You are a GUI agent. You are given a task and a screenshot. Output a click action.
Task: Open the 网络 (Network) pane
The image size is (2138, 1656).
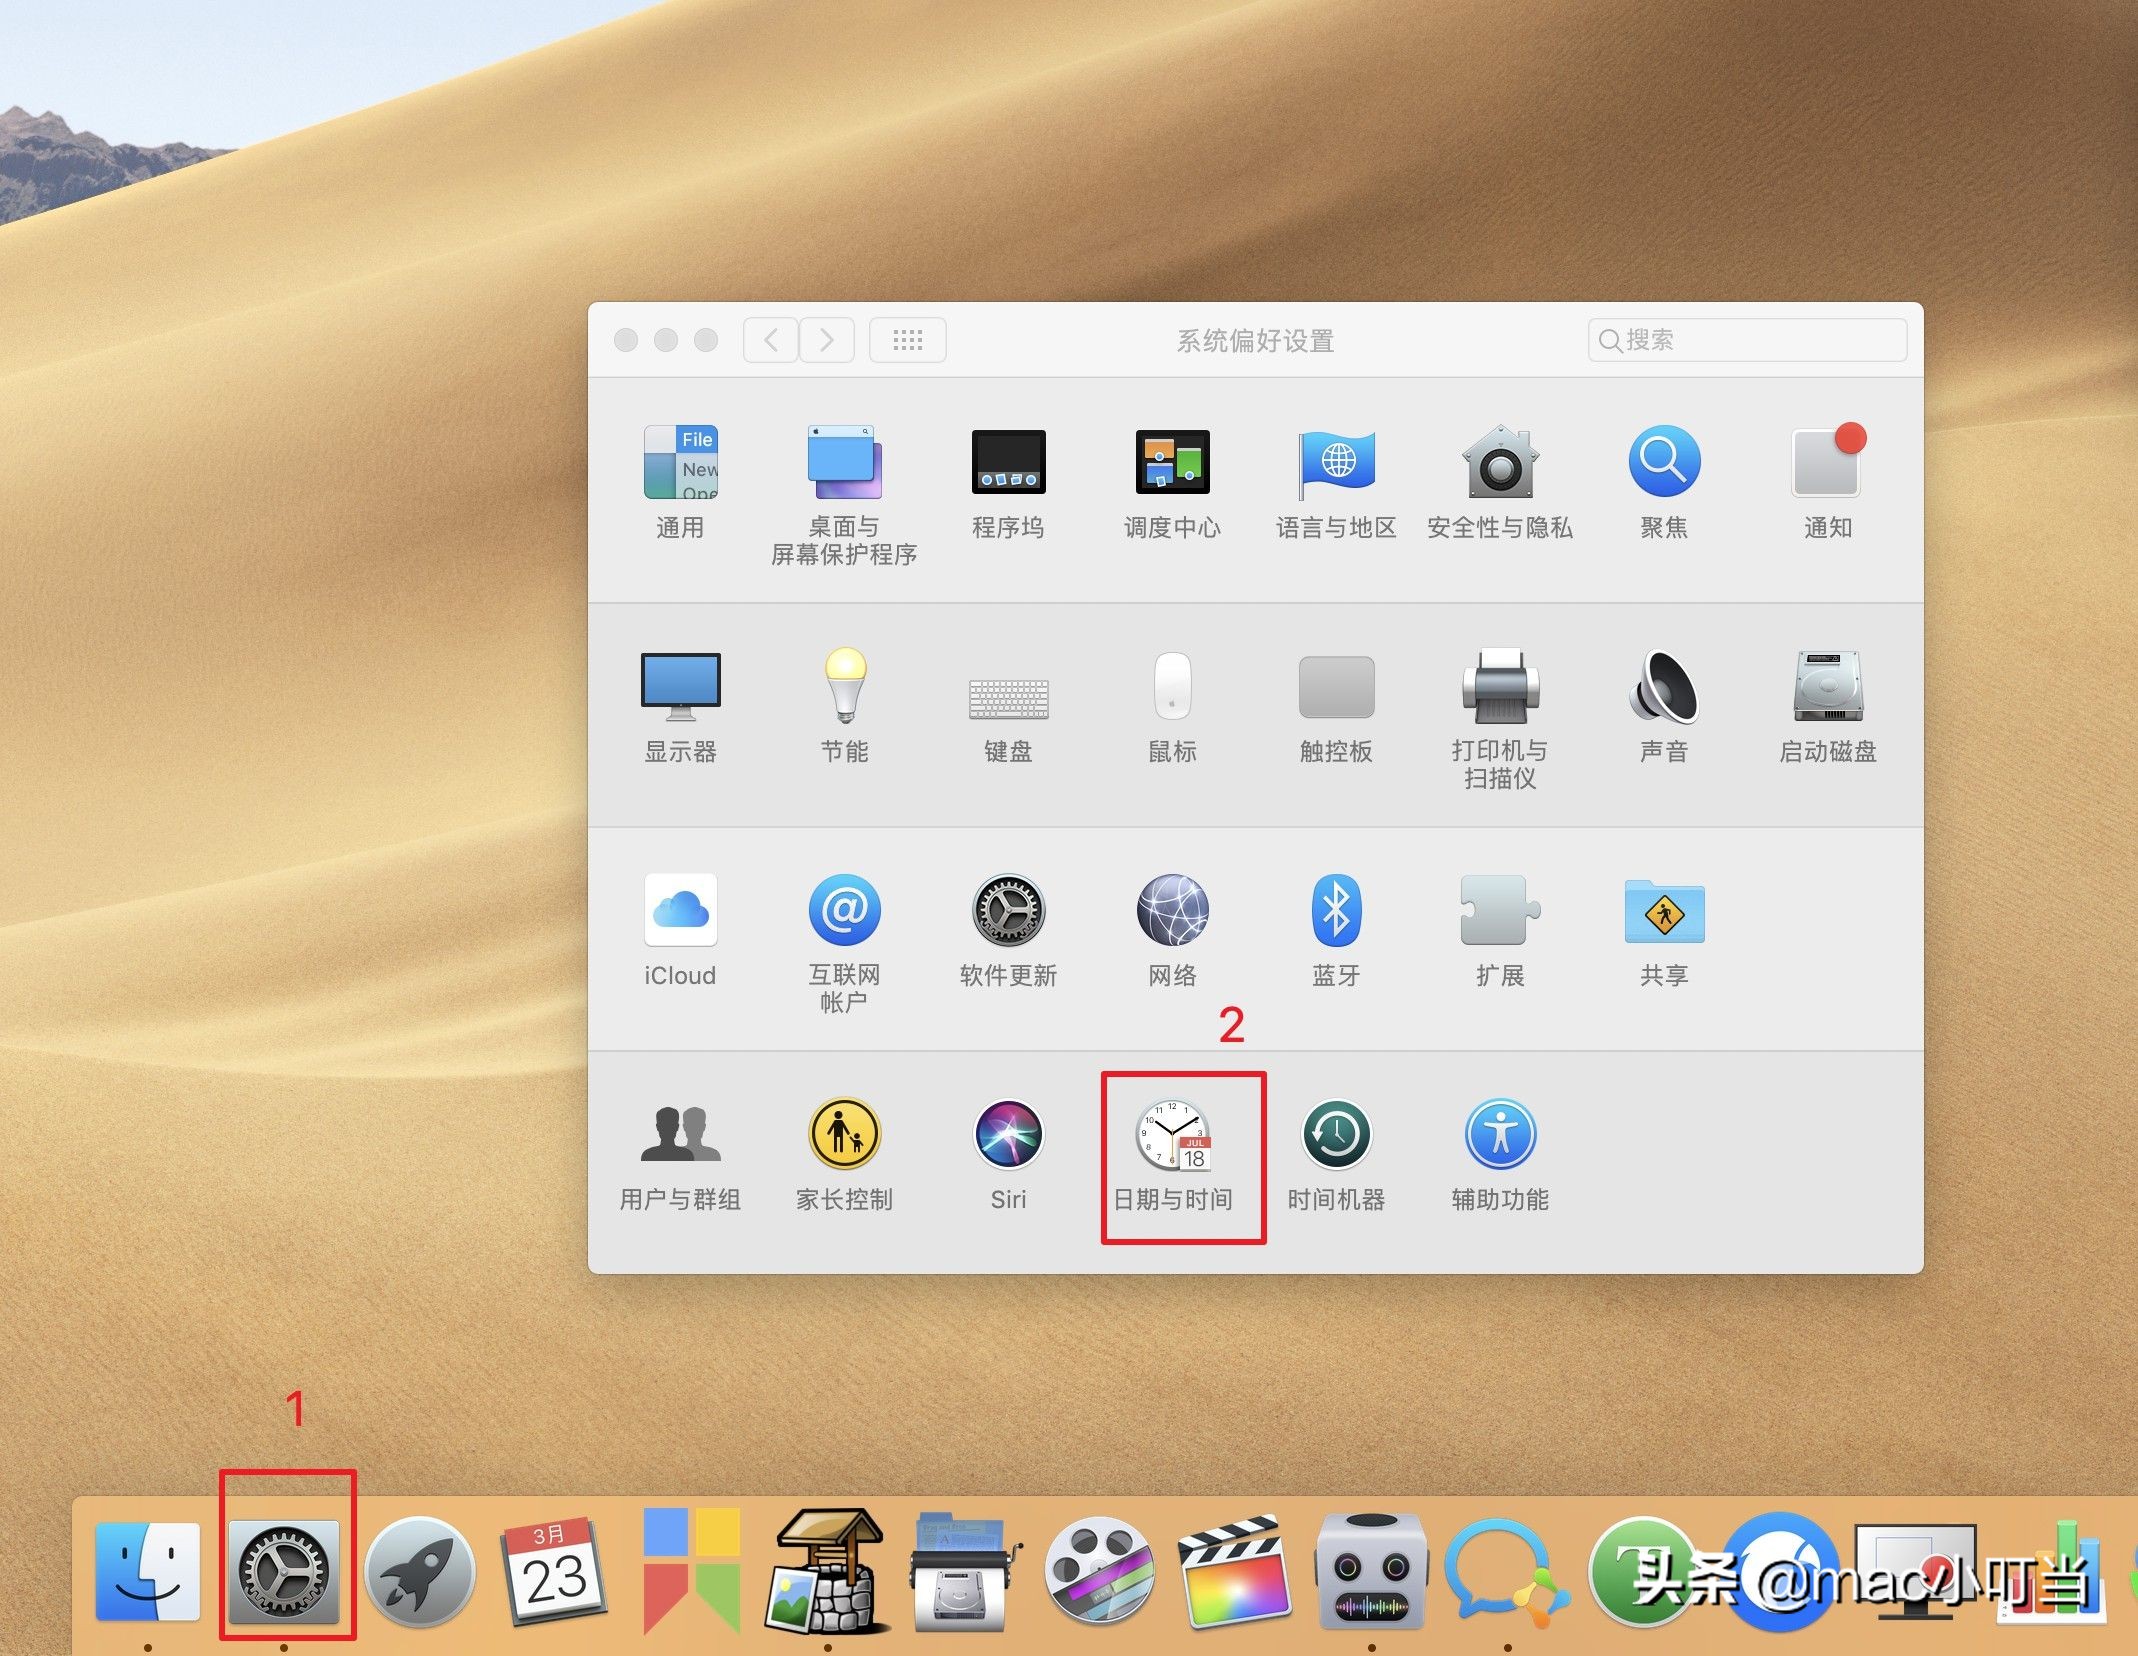coord(1172,910)
